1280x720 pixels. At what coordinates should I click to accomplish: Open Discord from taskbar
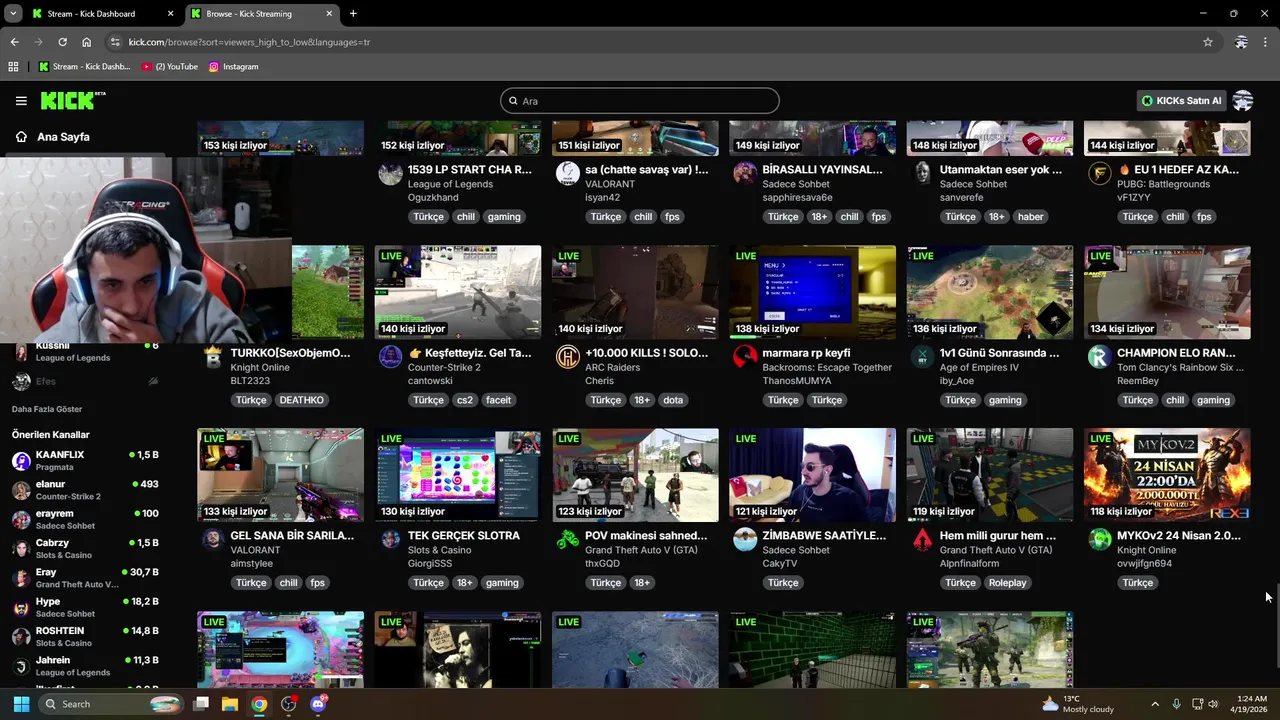coord(319,704)
